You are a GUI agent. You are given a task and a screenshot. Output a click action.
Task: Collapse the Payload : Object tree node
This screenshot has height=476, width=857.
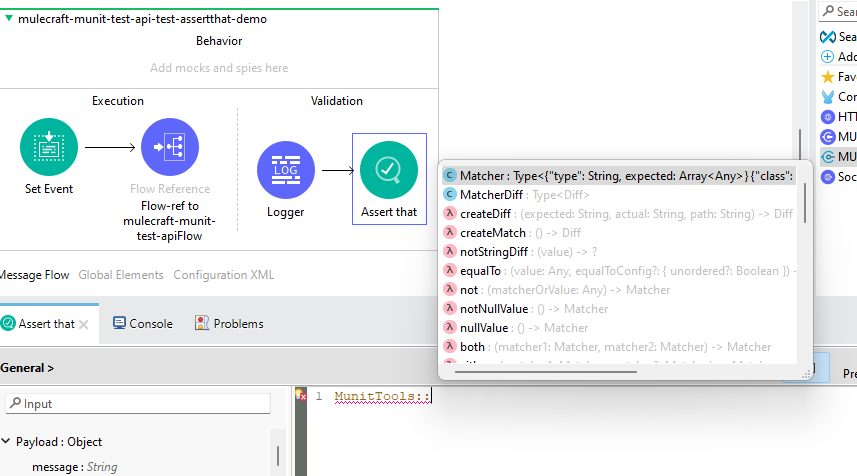(x=7, y=442)
